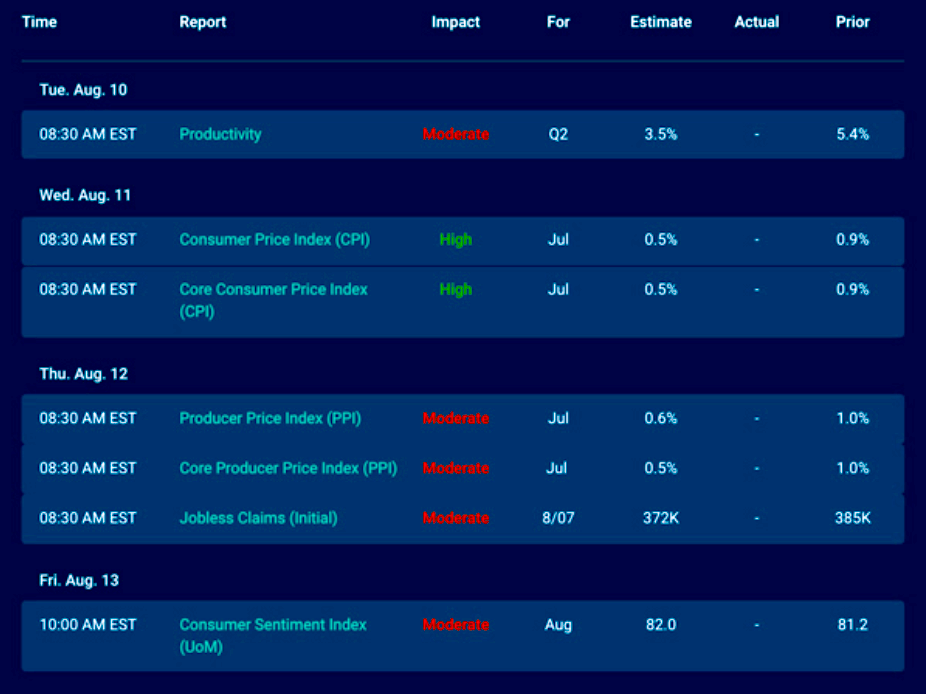Click the Producer Price Index (PPI) link

270,418
